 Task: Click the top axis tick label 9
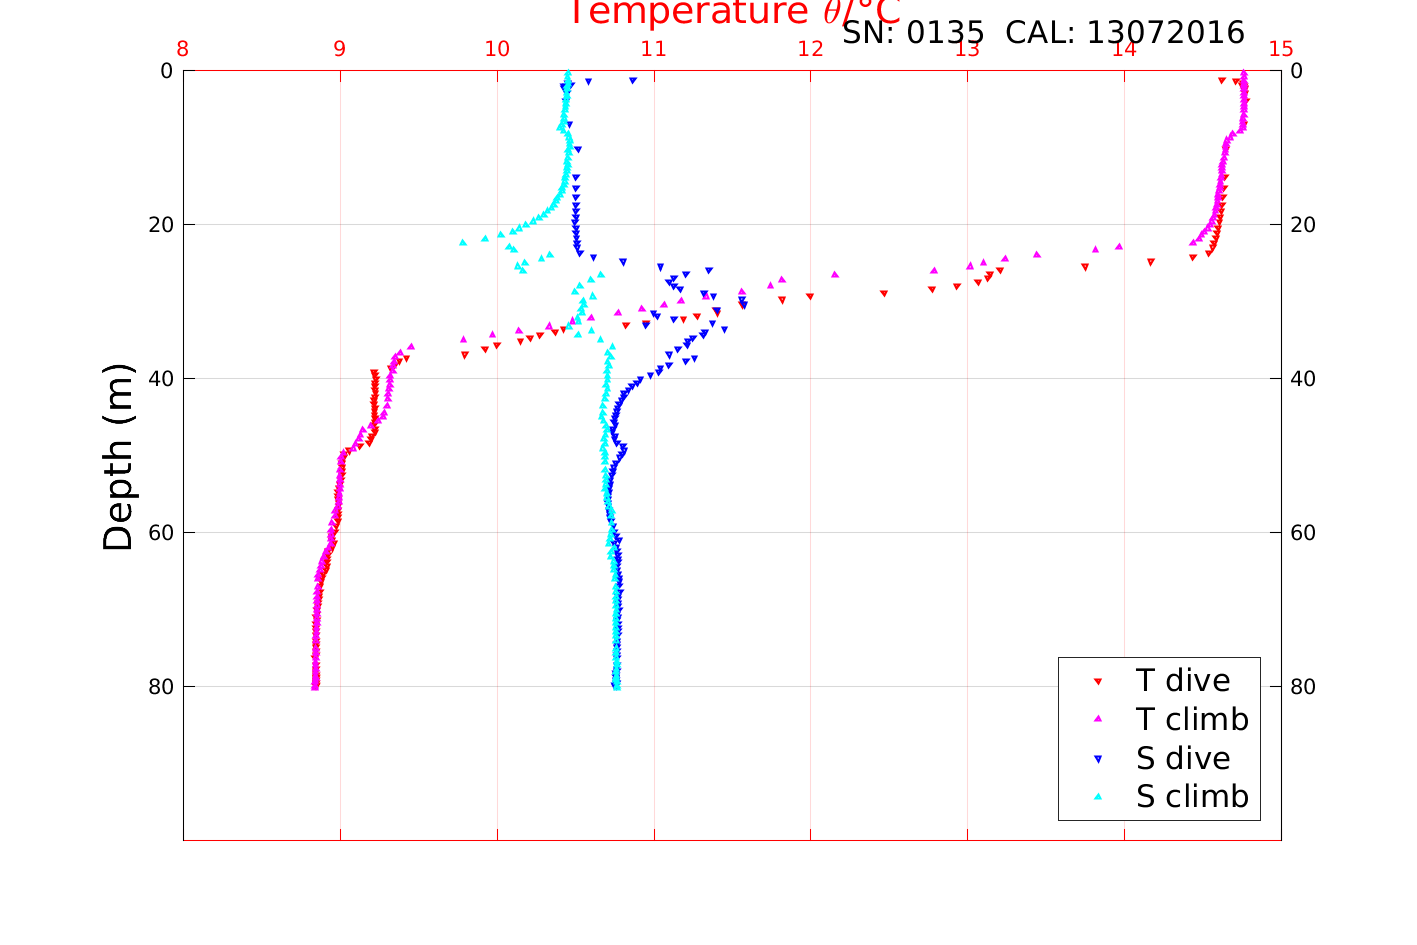(x=340, y=49)
